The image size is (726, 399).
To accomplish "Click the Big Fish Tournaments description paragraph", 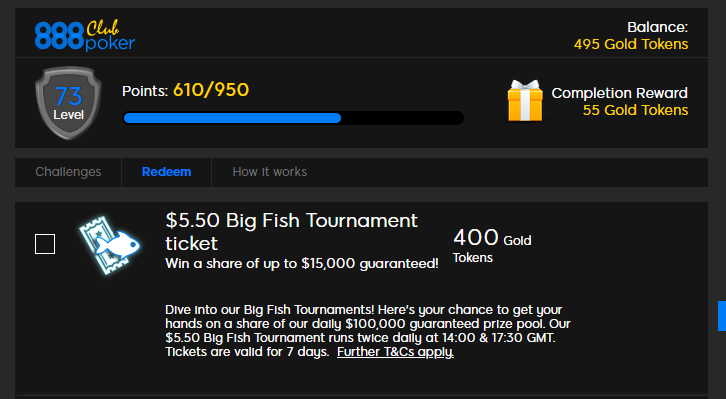I will click(x=368, y=330).
